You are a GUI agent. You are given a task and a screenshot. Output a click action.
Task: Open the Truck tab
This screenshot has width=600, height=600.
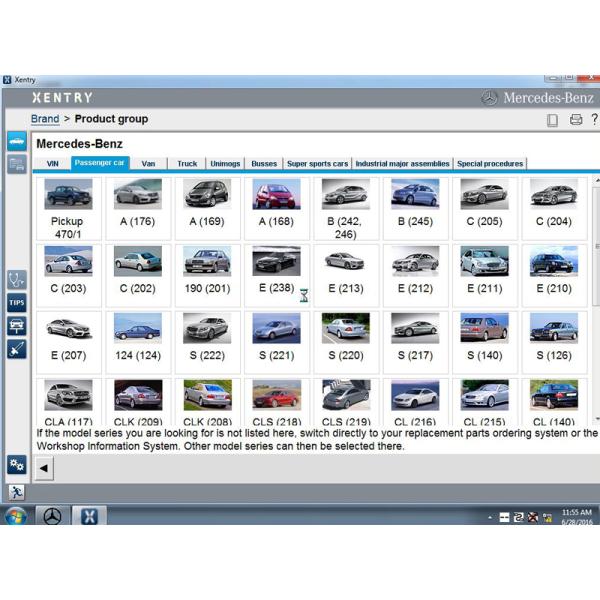(187, 164)
